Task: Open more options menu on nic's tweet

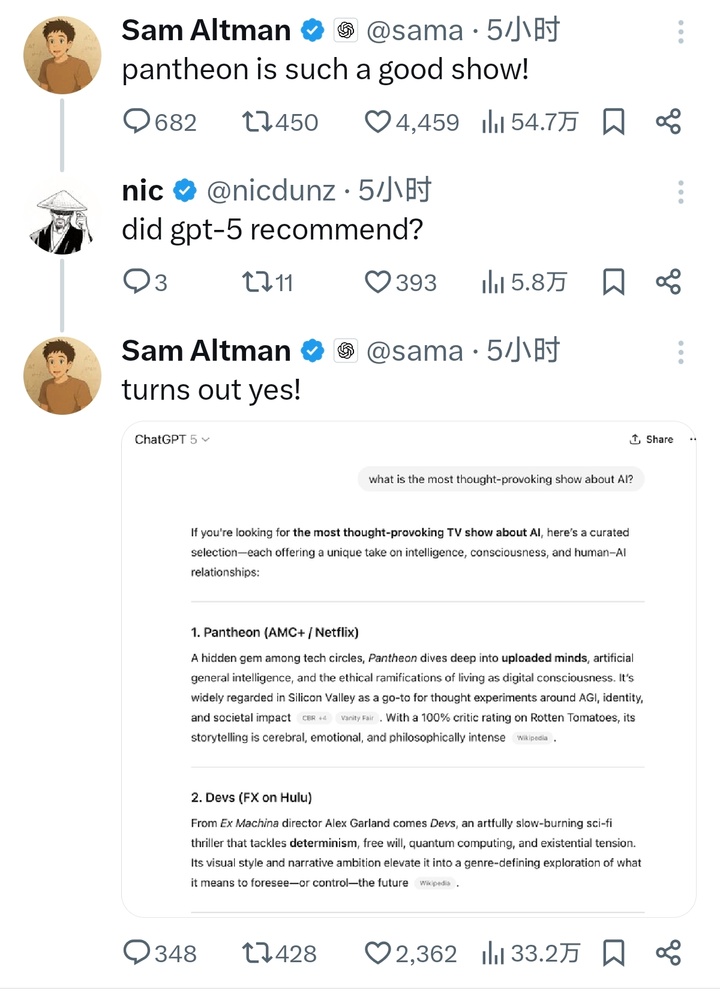Action: [681, 192]
